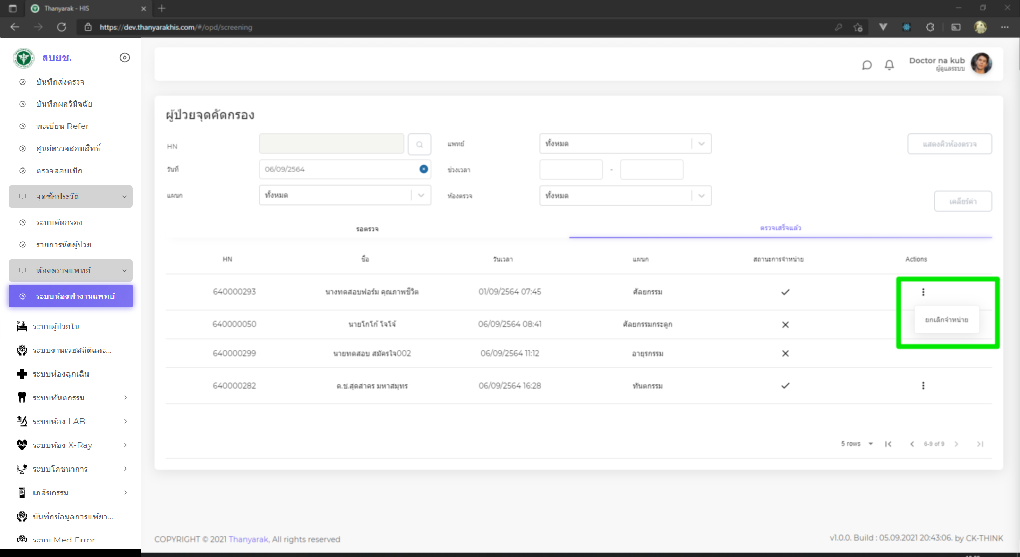Click three-dot actions for HN 640000282
Image resolution: width=1020 pixels, height=557 pixels.
pos(923,385)
